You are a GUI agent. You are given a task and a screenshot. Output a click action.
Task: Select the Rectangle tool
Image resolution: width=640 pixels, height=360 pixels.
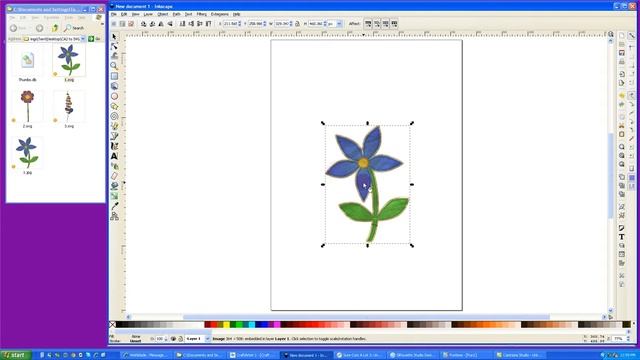click(x=114, y=76)
